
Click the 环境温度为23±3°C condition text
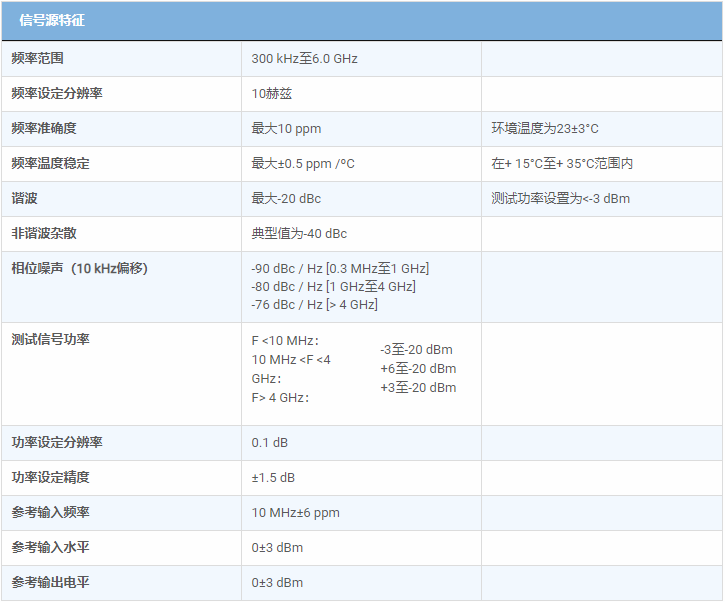[x=544, y=129]
